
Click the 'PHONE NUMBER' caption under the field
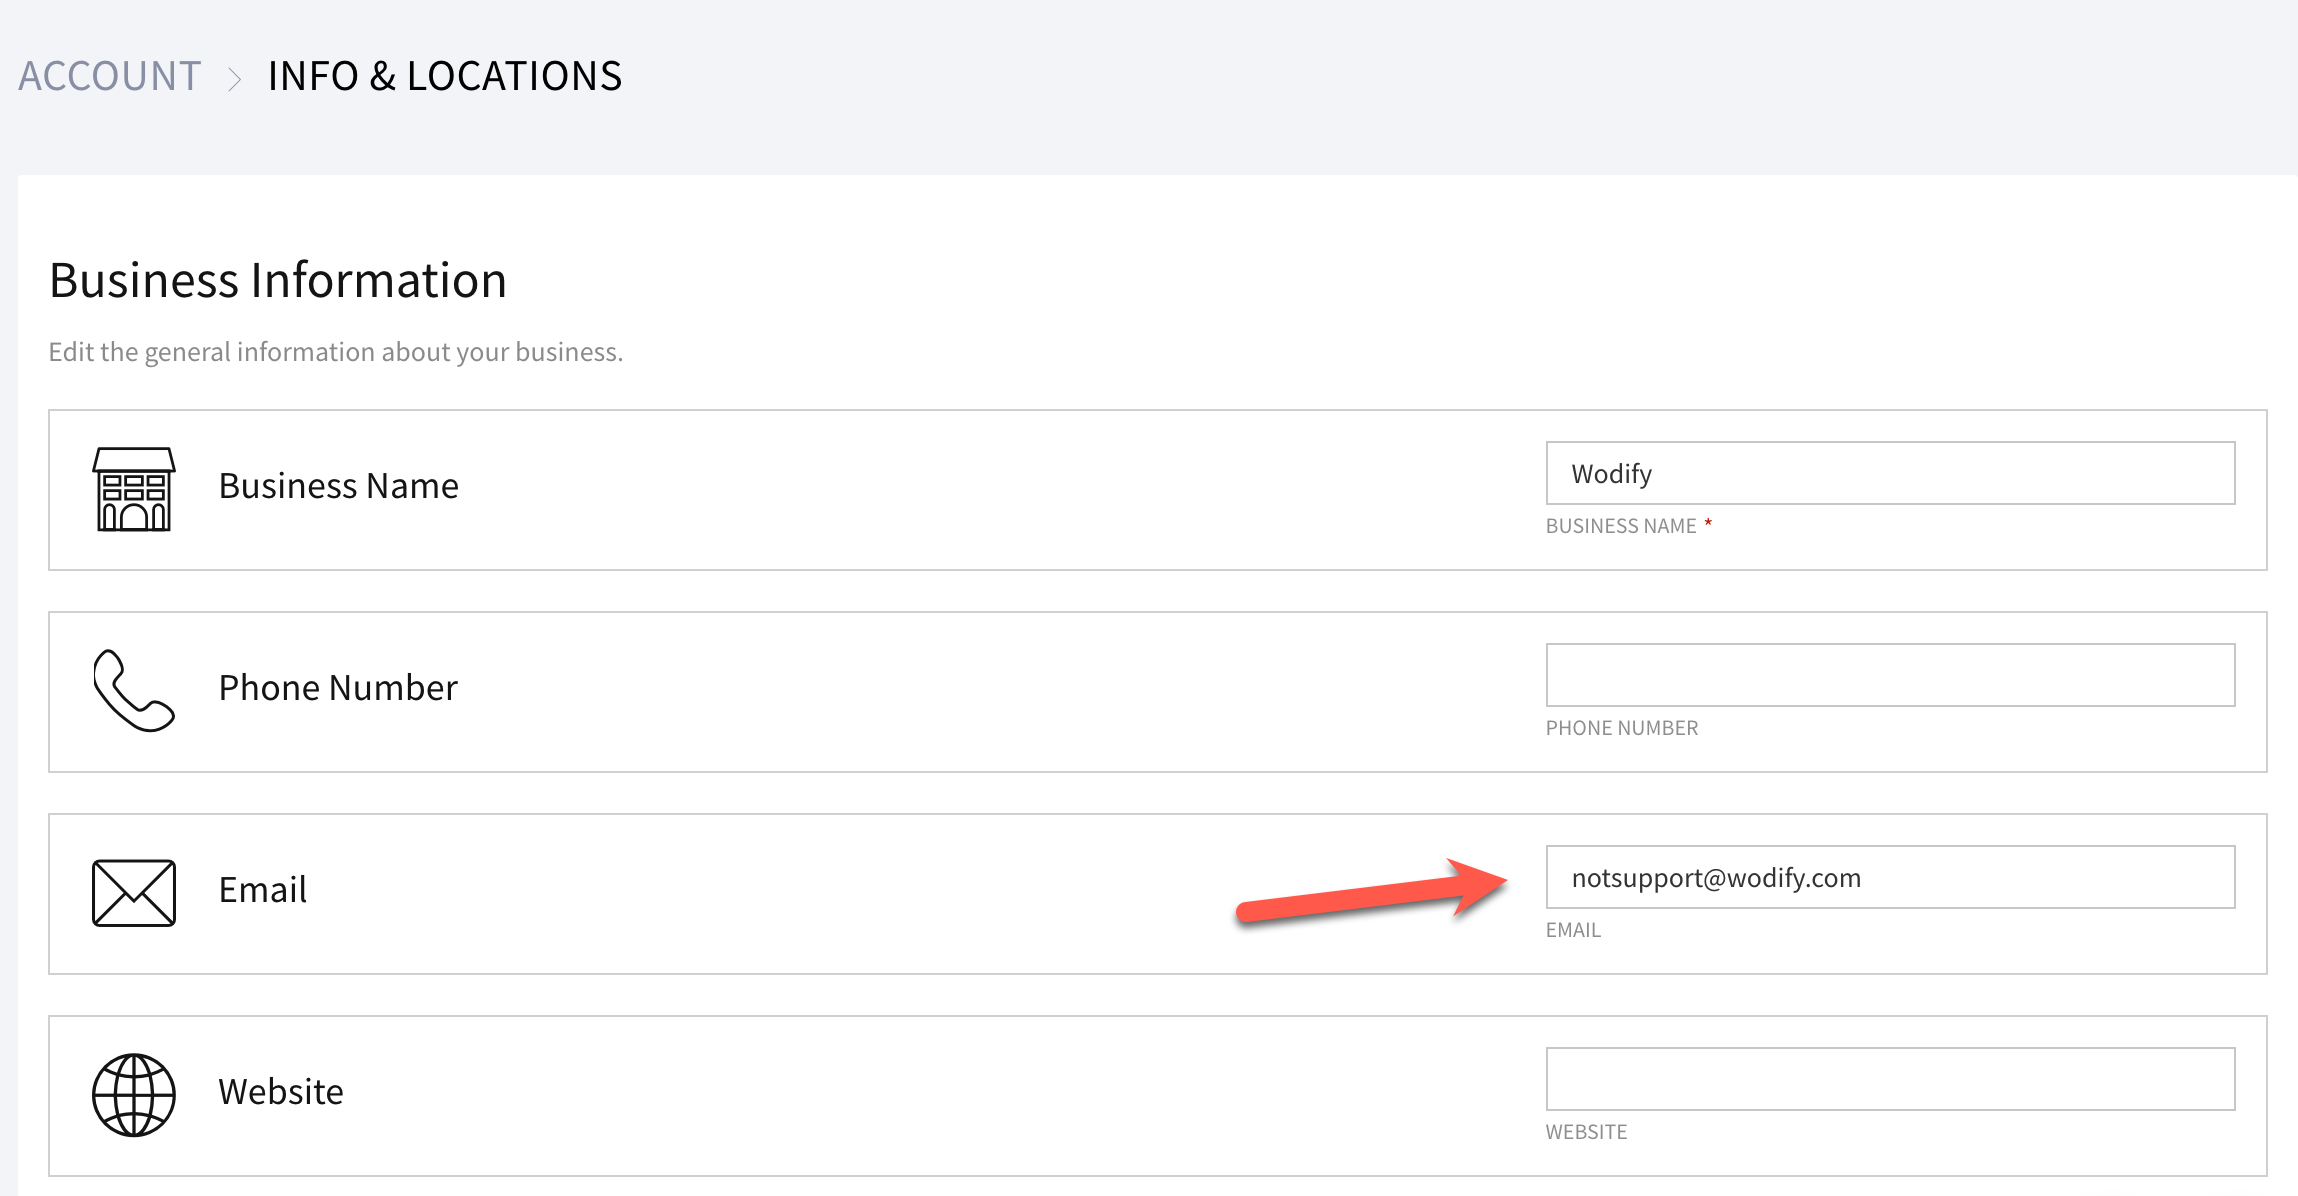1622,728
